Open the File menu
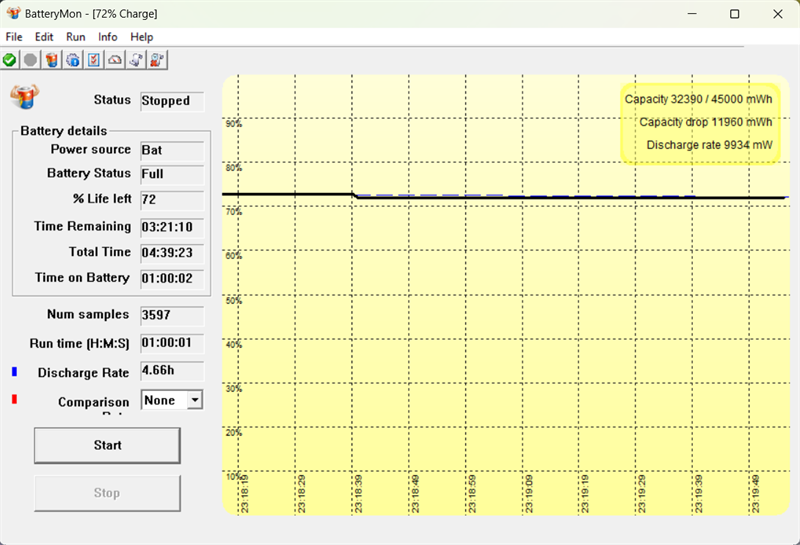800x545 pixels. click(14, 37)
